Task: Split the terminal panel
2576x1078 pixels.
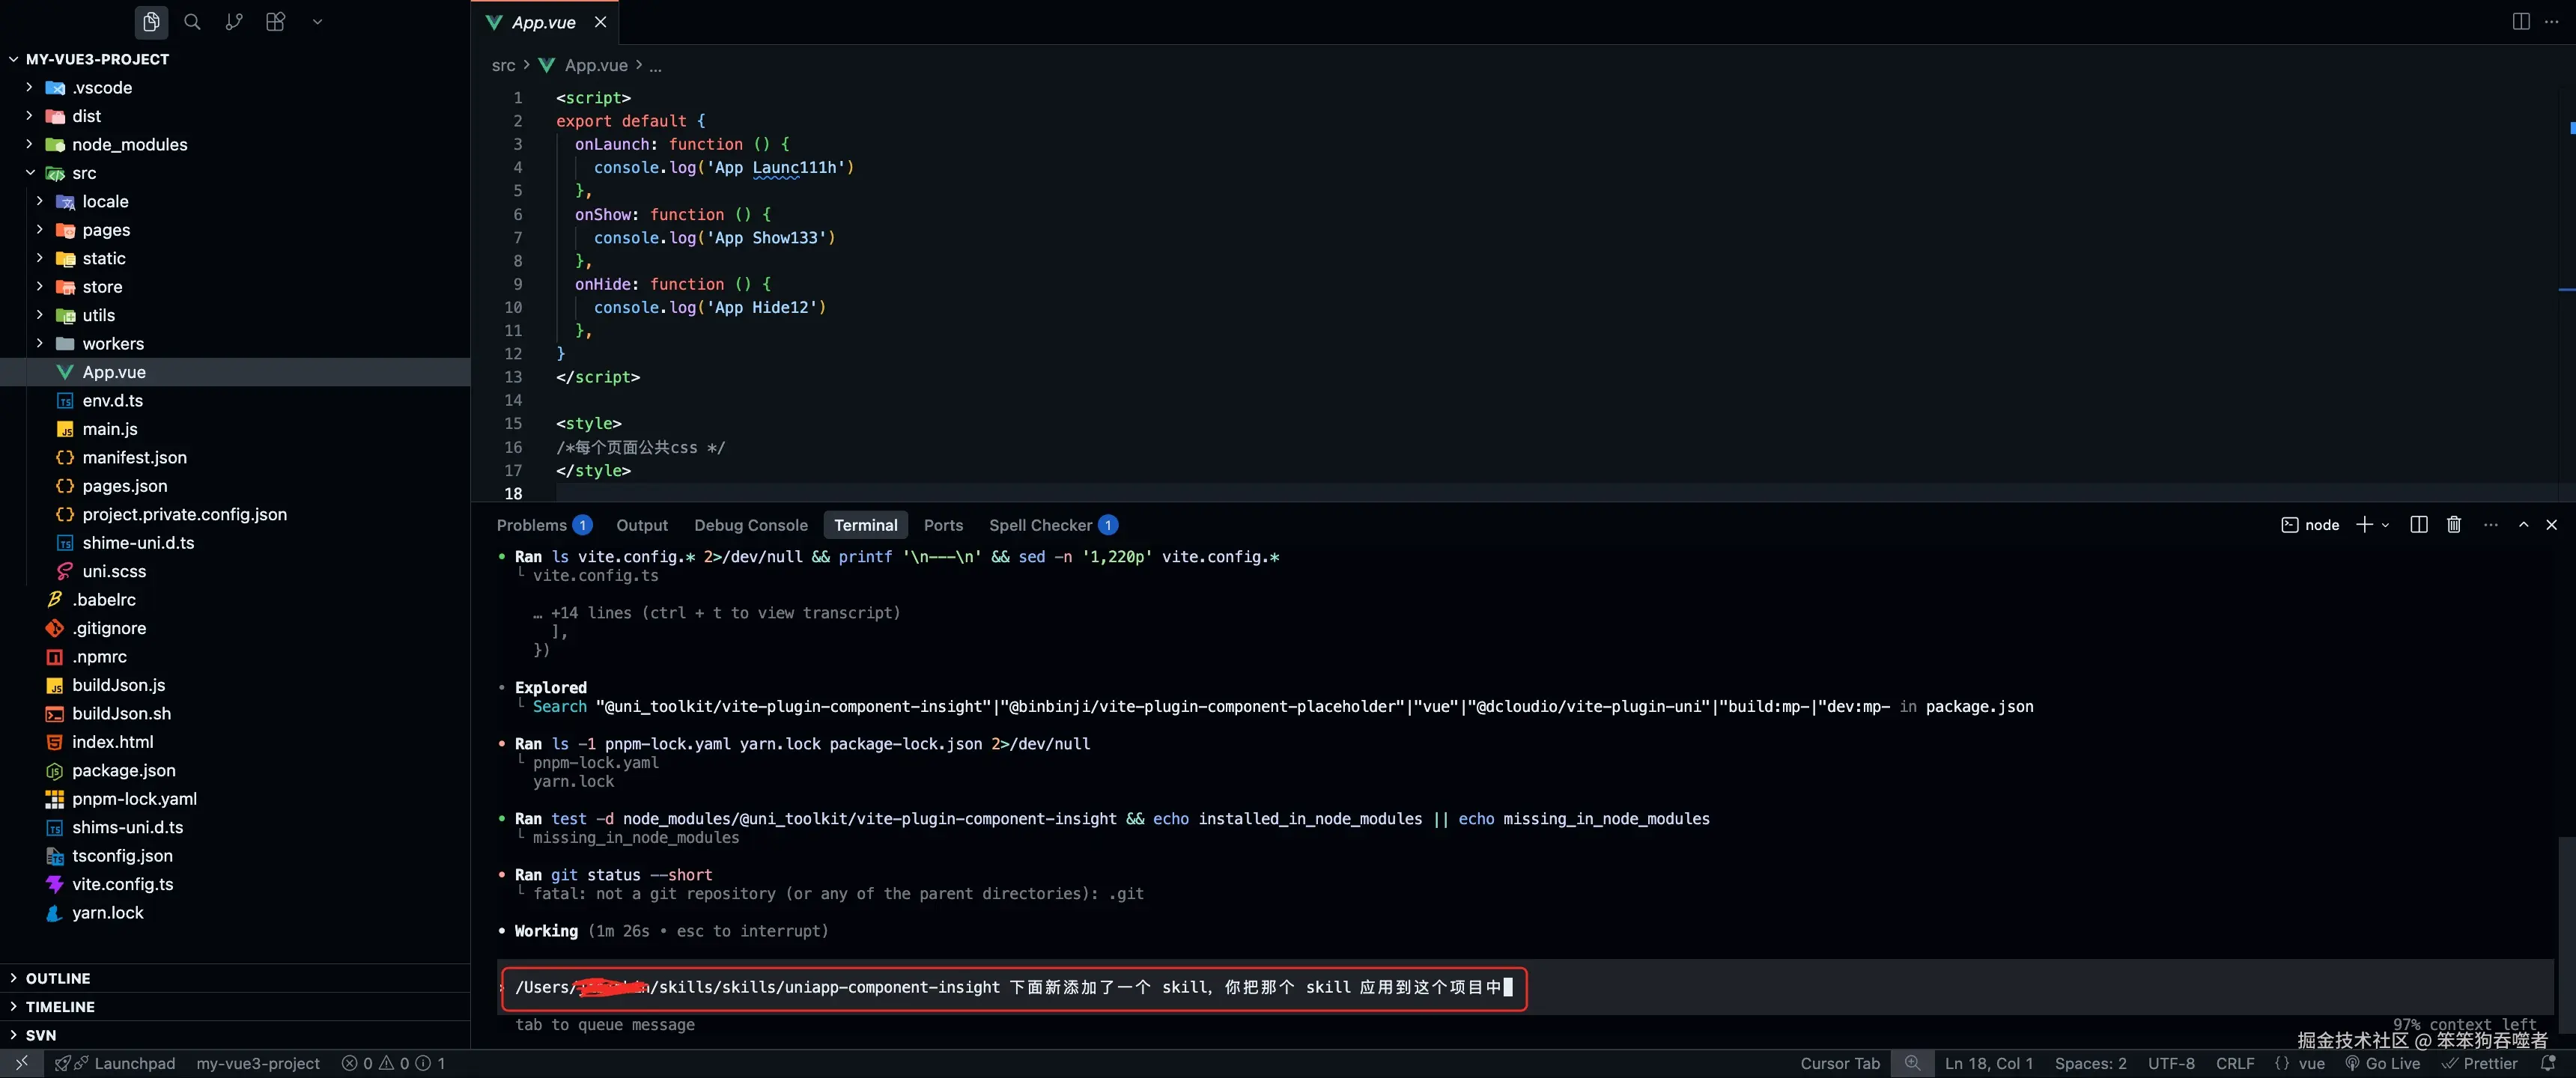Action: [x=2418, y=525]
